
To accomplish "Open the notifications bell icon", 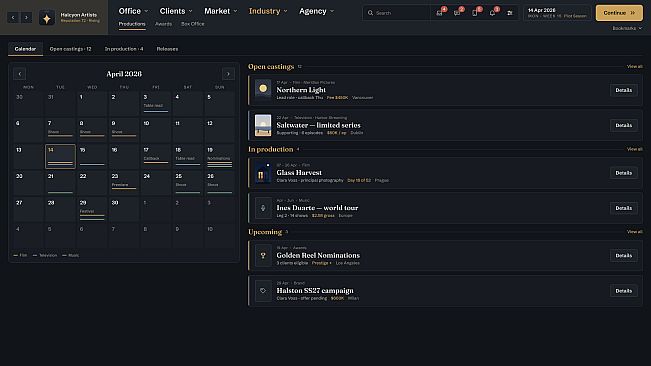I will [x=492, y=13].
